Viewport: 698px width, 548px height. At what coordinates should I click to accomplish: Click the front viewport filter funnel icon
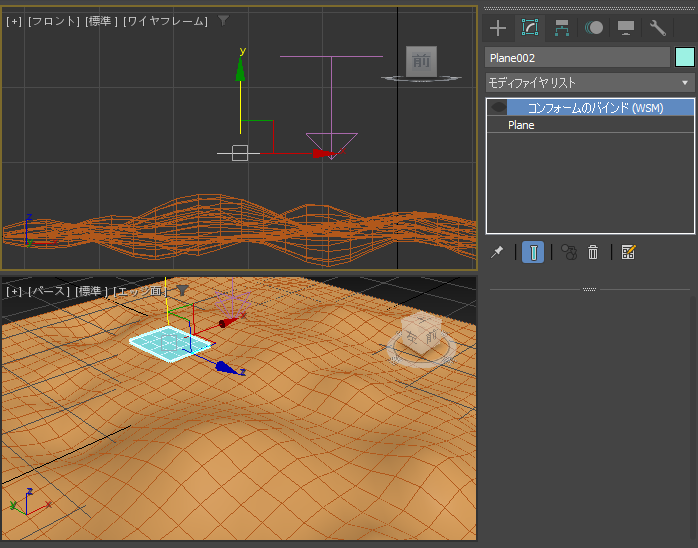[x=223, y=20]
